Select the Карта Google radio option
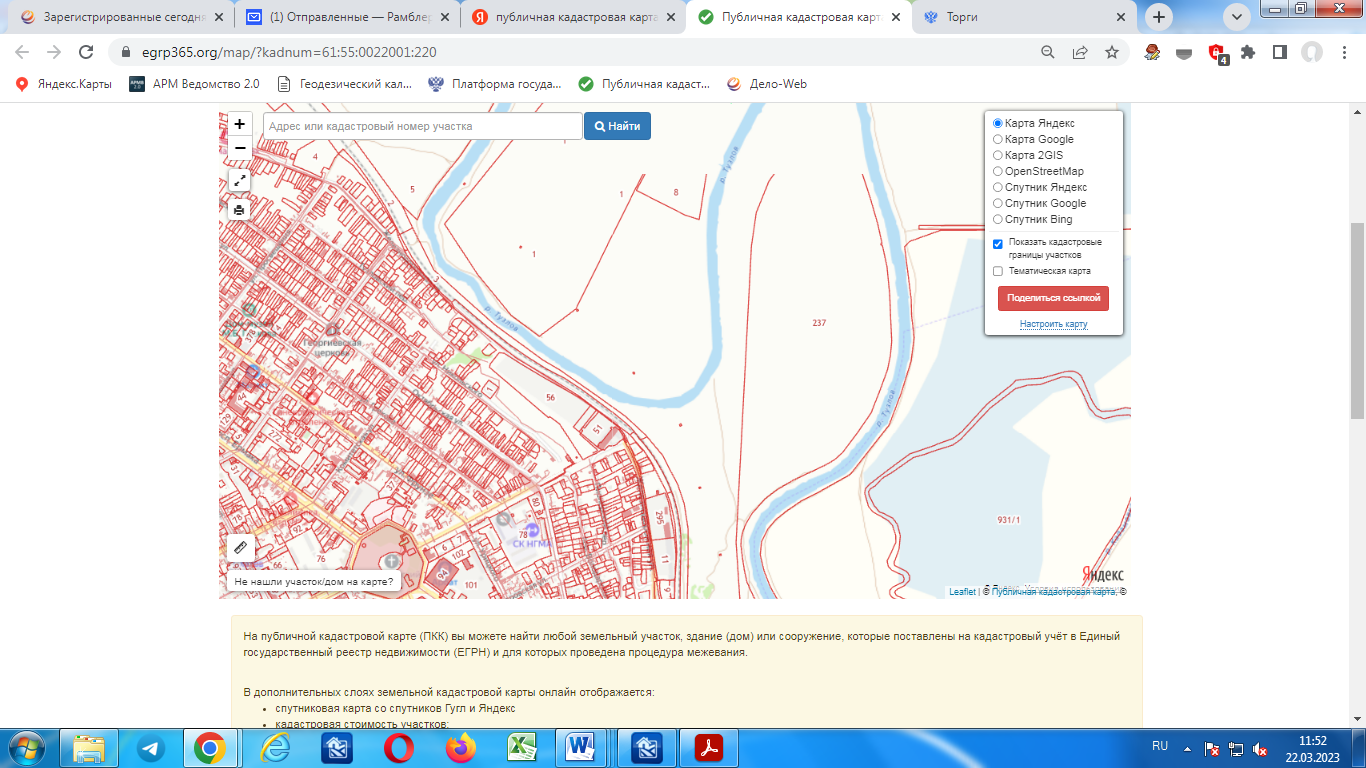Image resolution: width=1366 pixels, height=768 pixels. 998,139
